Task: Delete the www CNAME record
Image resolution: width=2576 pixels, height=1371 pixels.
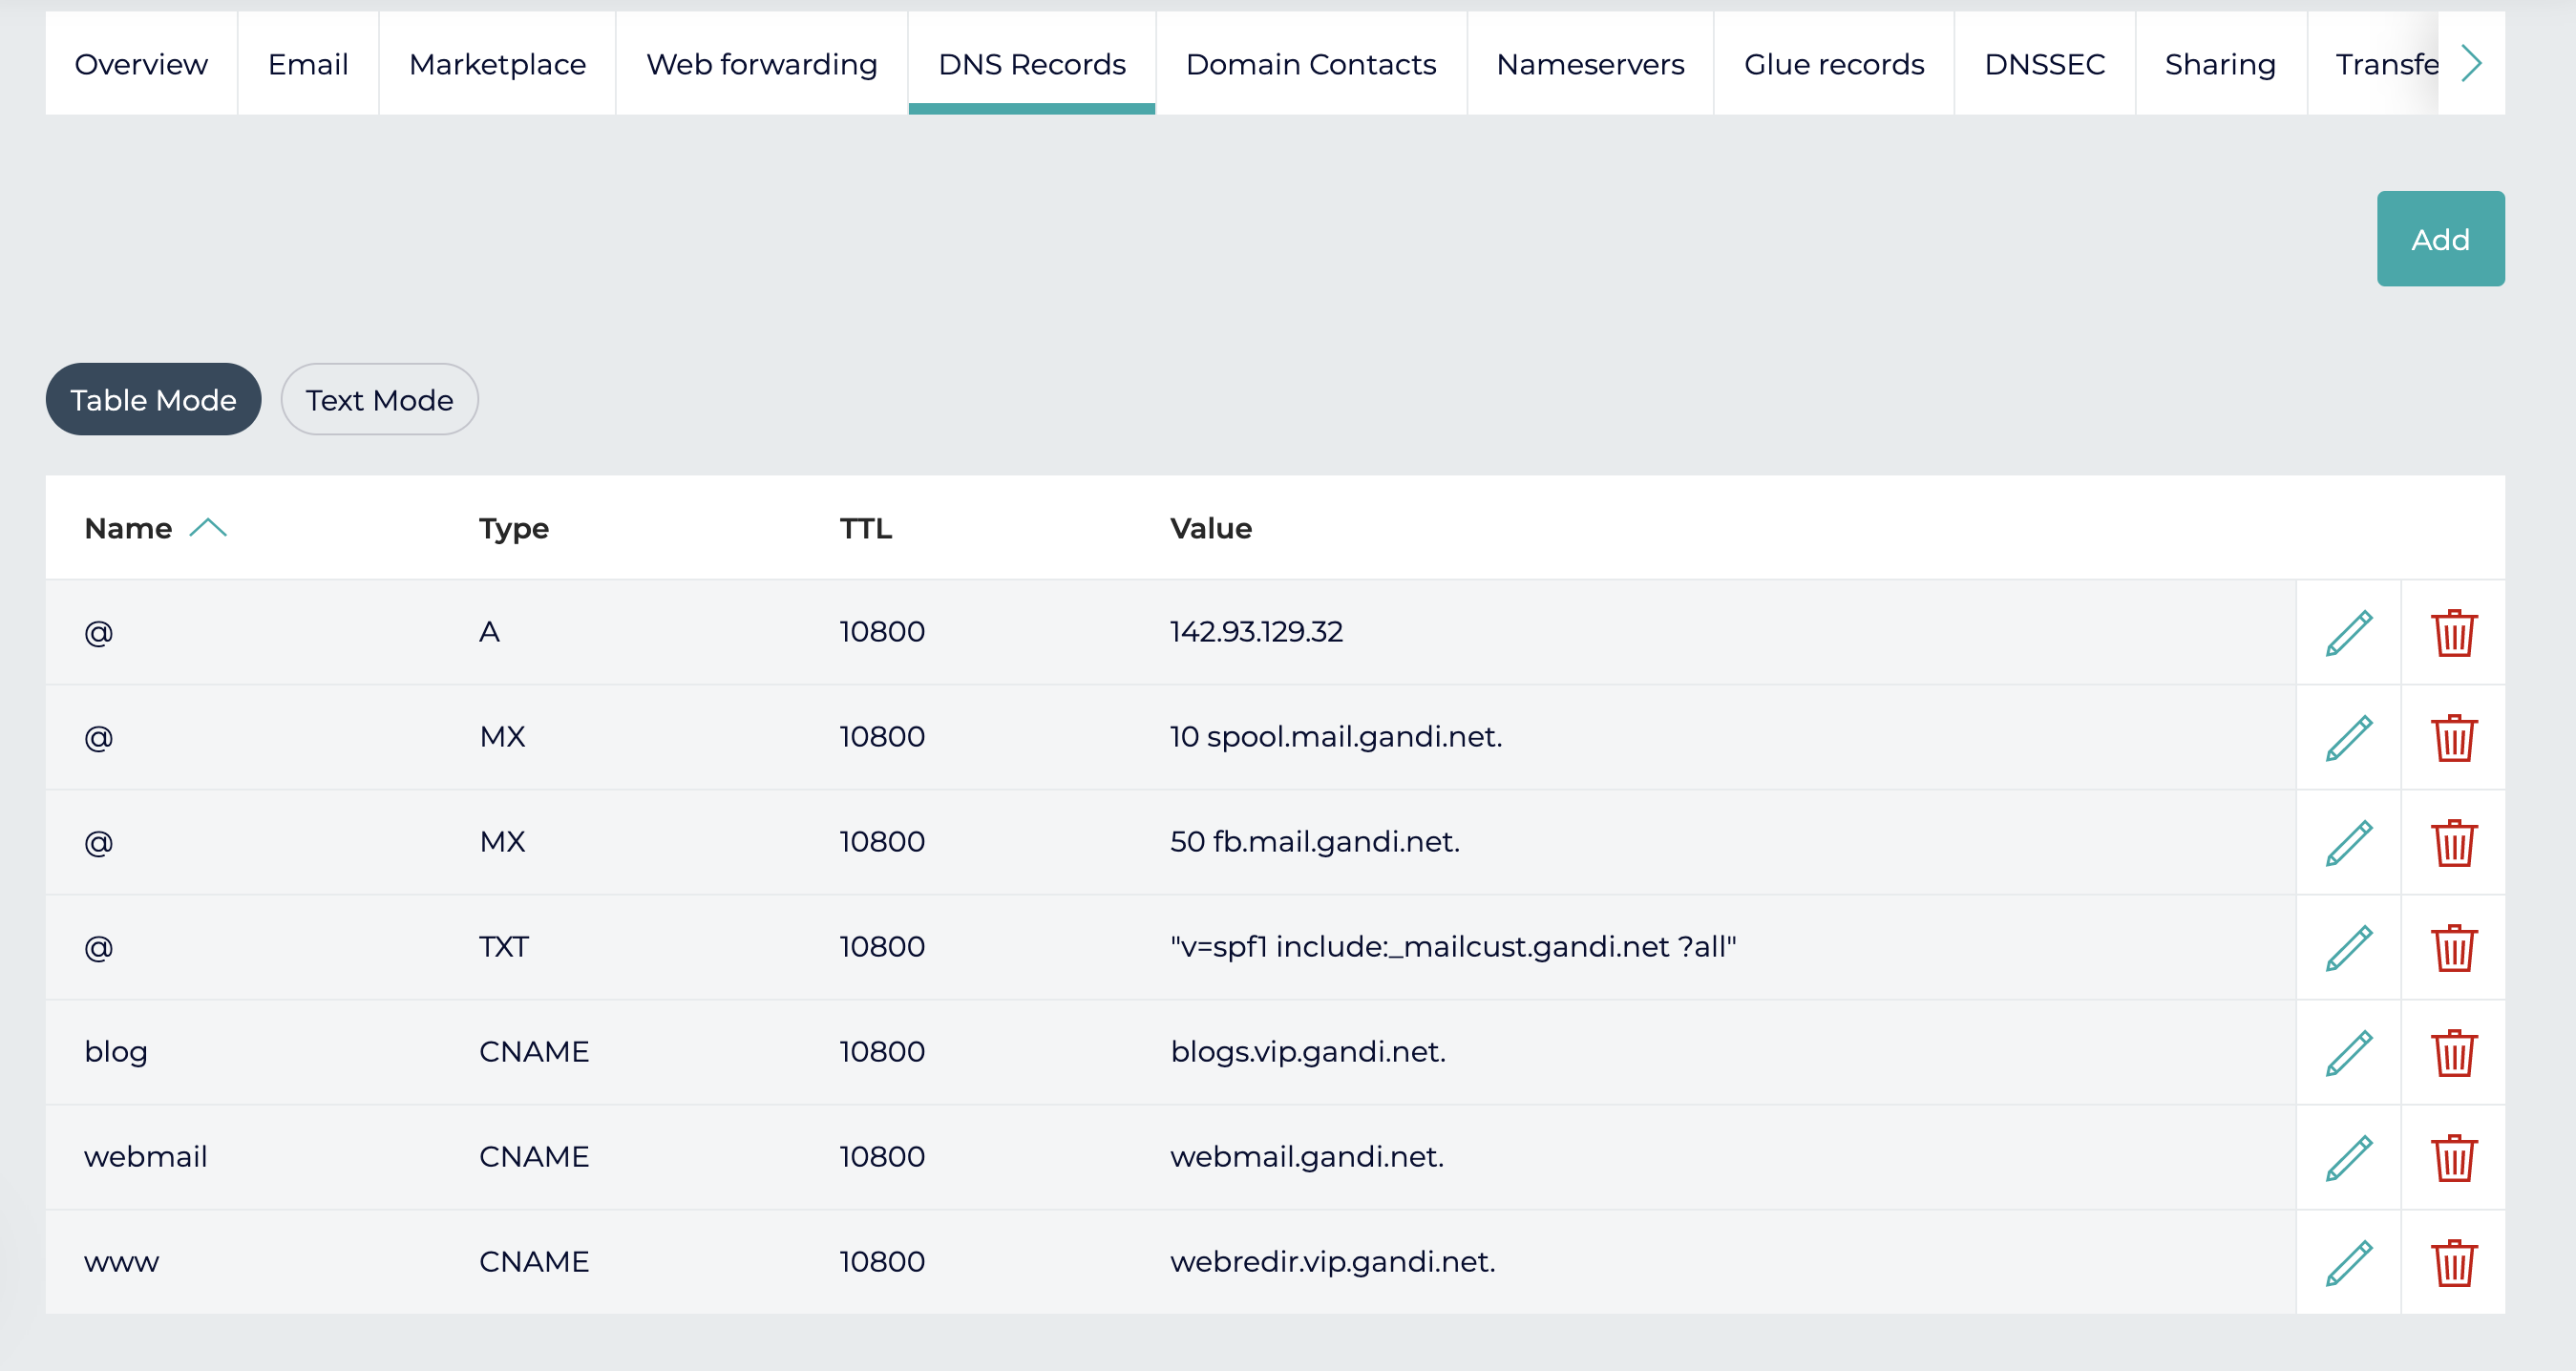Action: tap(2454, 1263)
